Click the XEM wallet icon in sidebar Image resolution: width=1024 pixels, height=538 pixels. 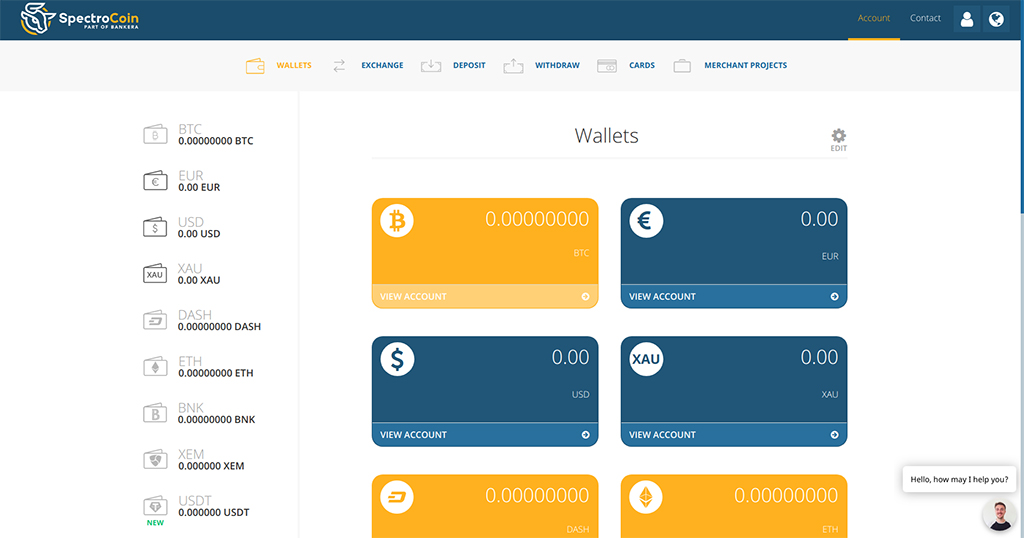click(155, 459)
